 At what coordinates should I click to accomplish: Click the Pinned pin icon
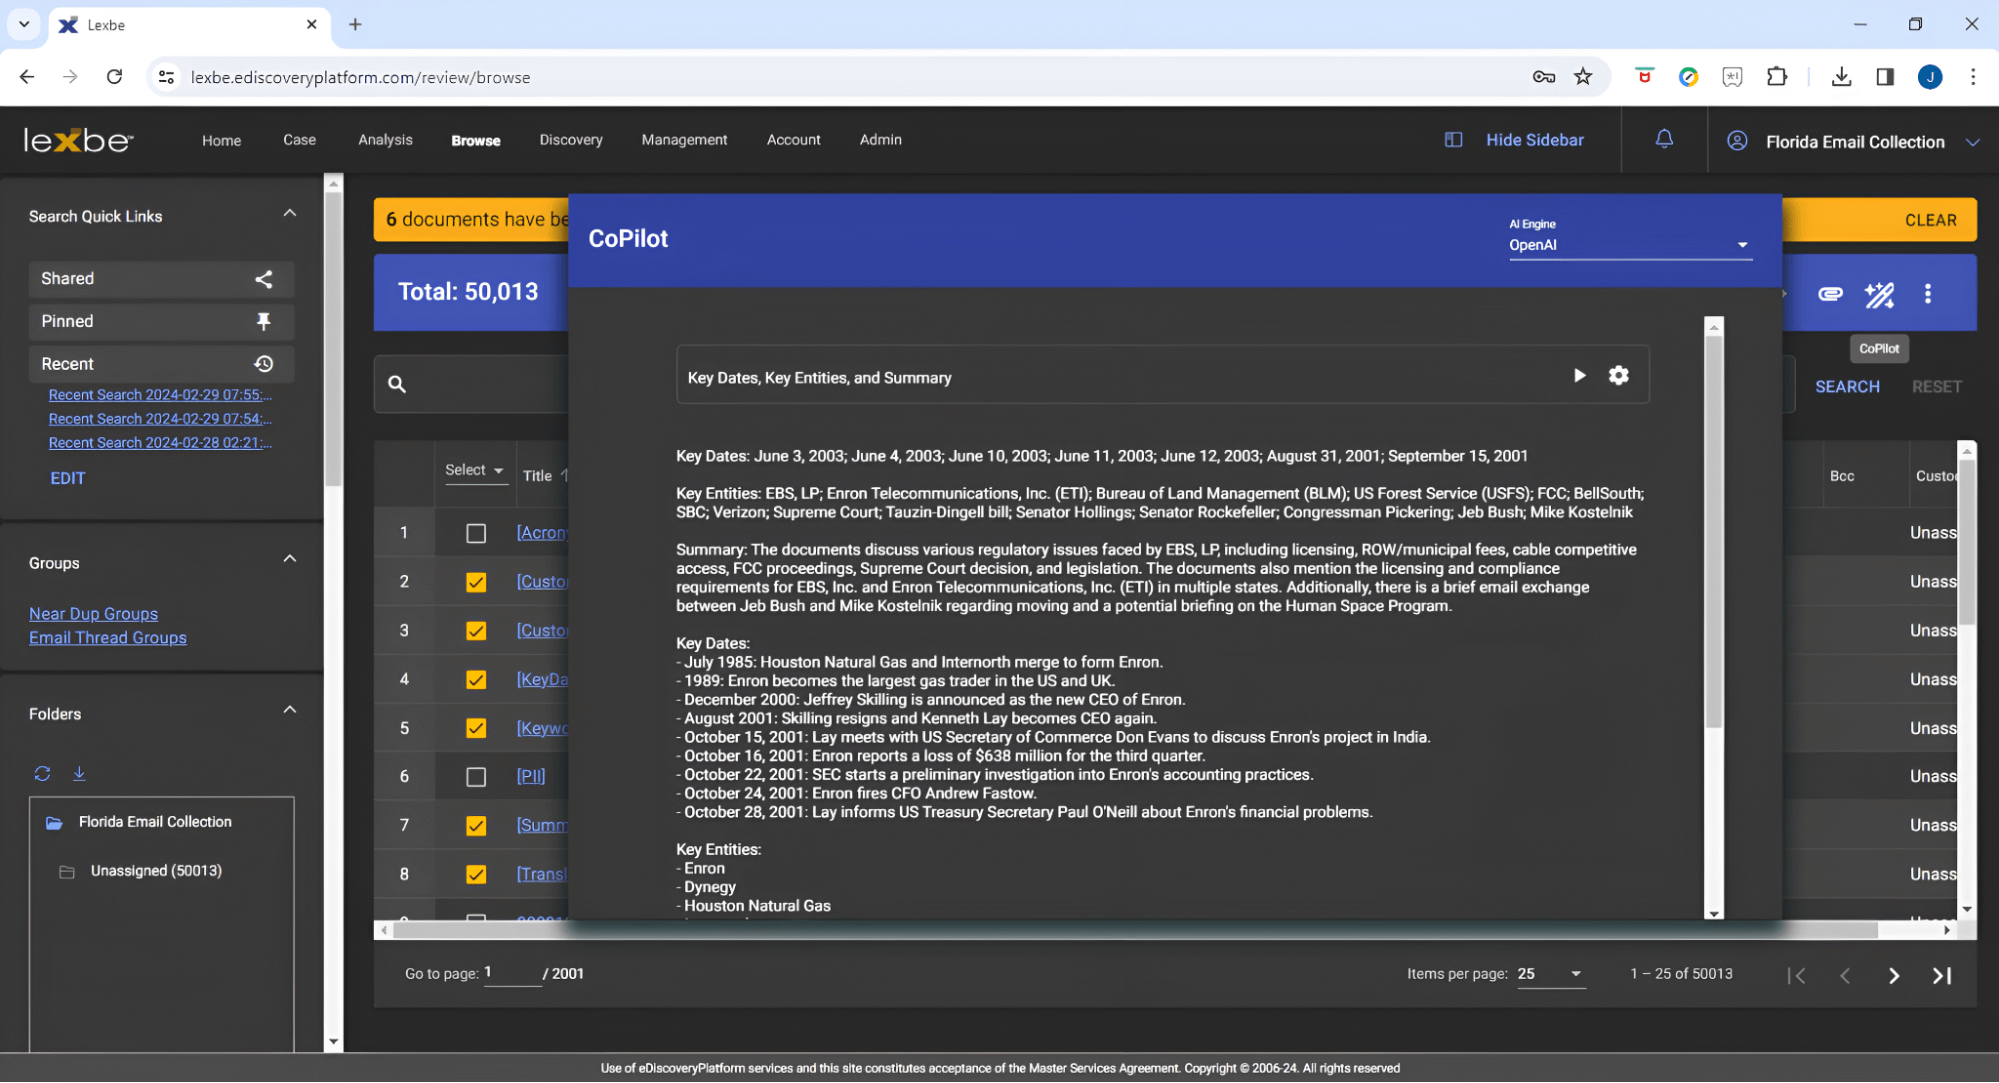coord(264,321)
